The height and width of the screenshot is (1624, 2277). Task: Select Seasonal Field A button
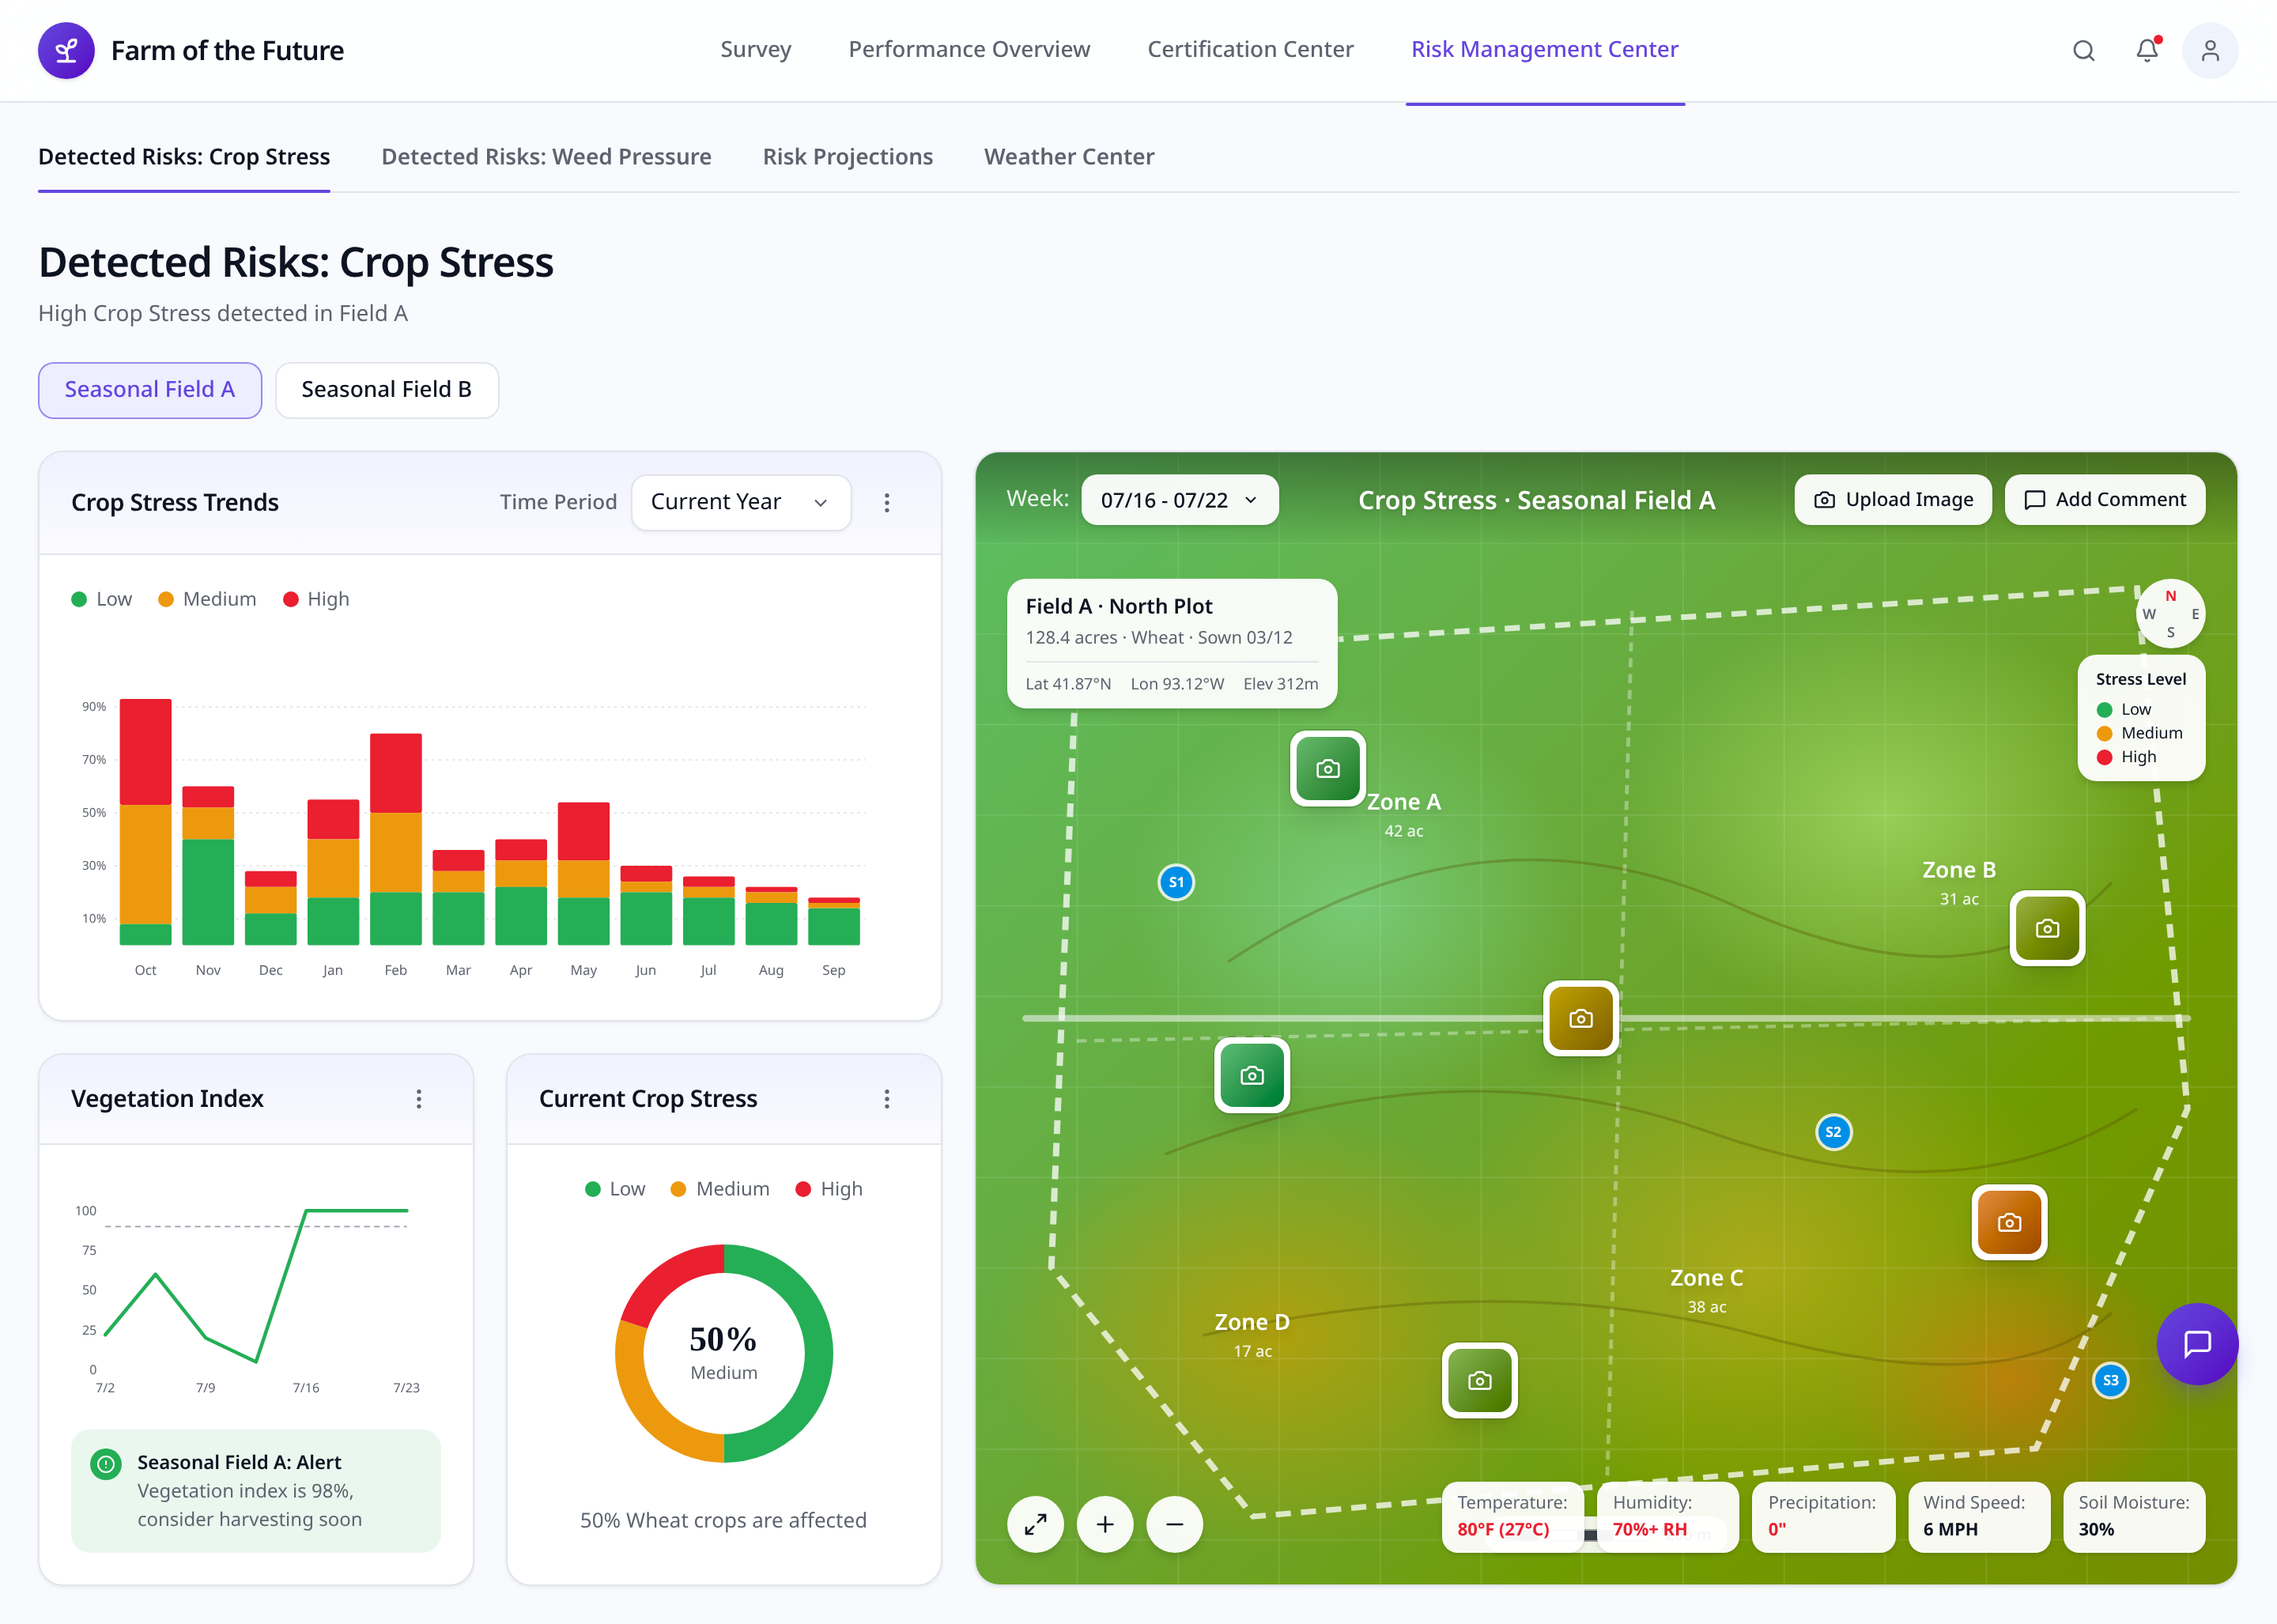[x=150, y=390]
